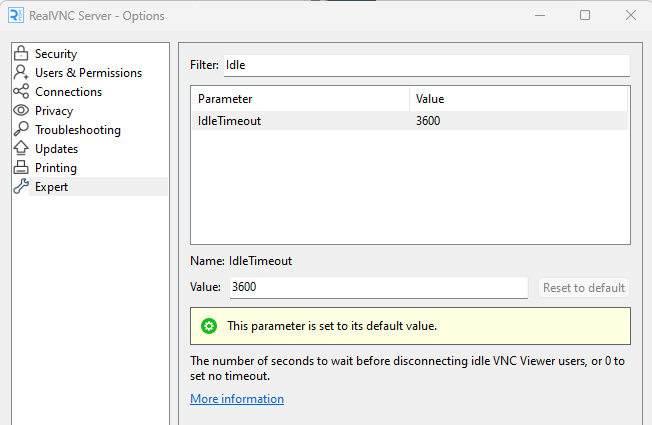The image size is (652, 425).
Task: Click the Name: IdleTimeout label
Action: click(241, 261)
